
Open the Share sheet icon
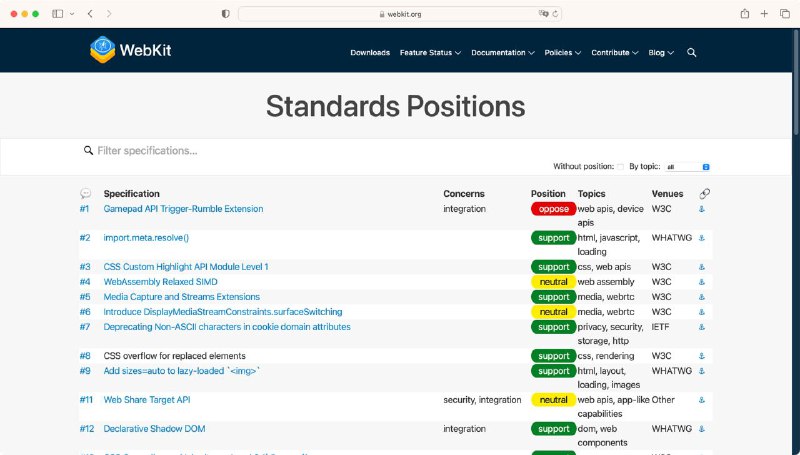pyautogui.click(x=745, y=14)
